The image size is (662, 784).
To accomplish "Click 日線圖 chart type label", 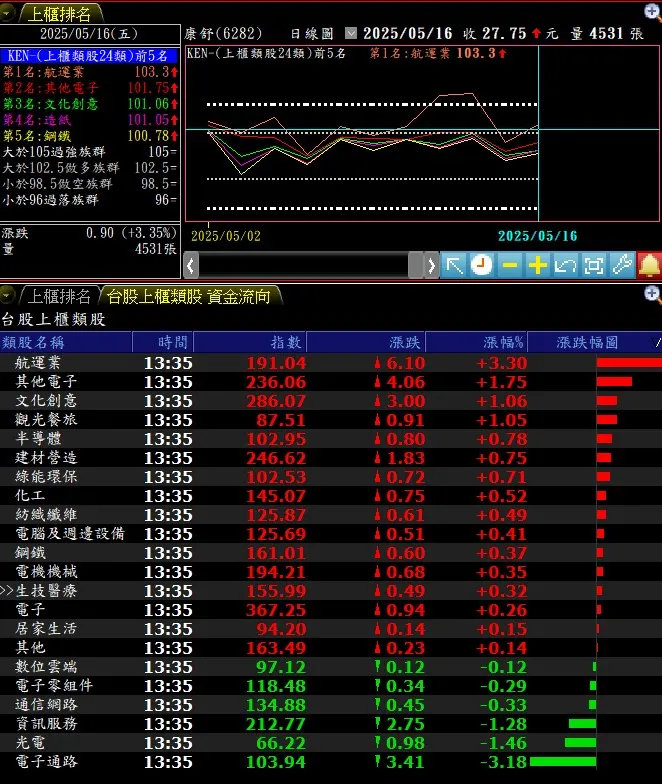I will pos(312,34).
